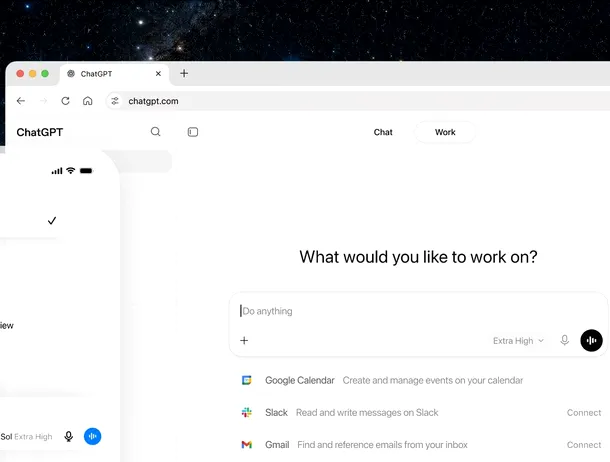
Task: Click the browser forward arrow
Action: [x=43, y=101]
